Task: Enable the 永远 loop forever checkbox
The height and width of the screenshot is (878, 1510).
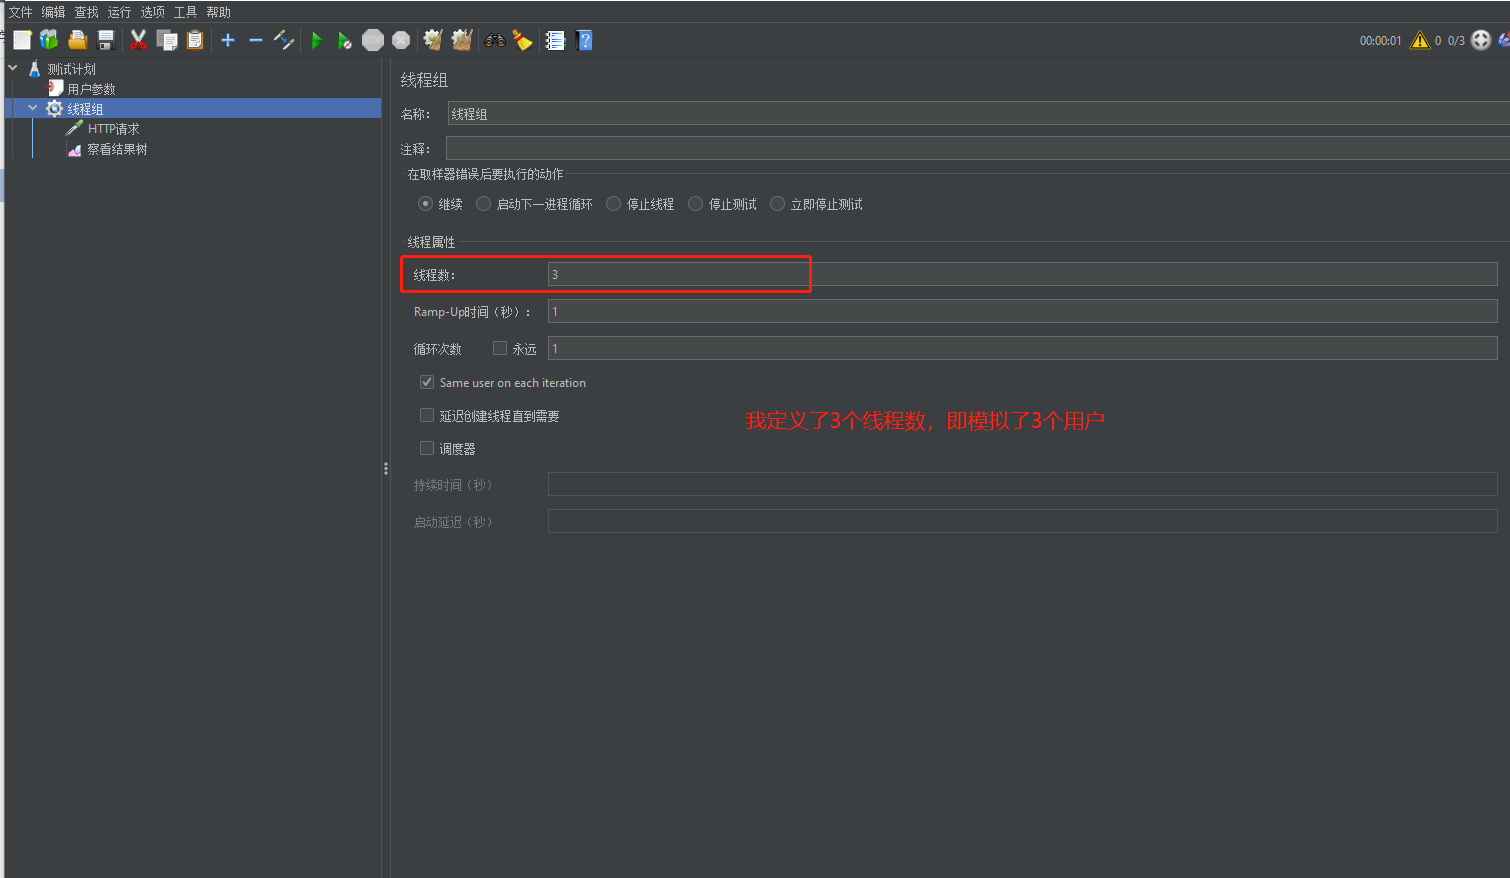Action: click(x=500, y=348)
